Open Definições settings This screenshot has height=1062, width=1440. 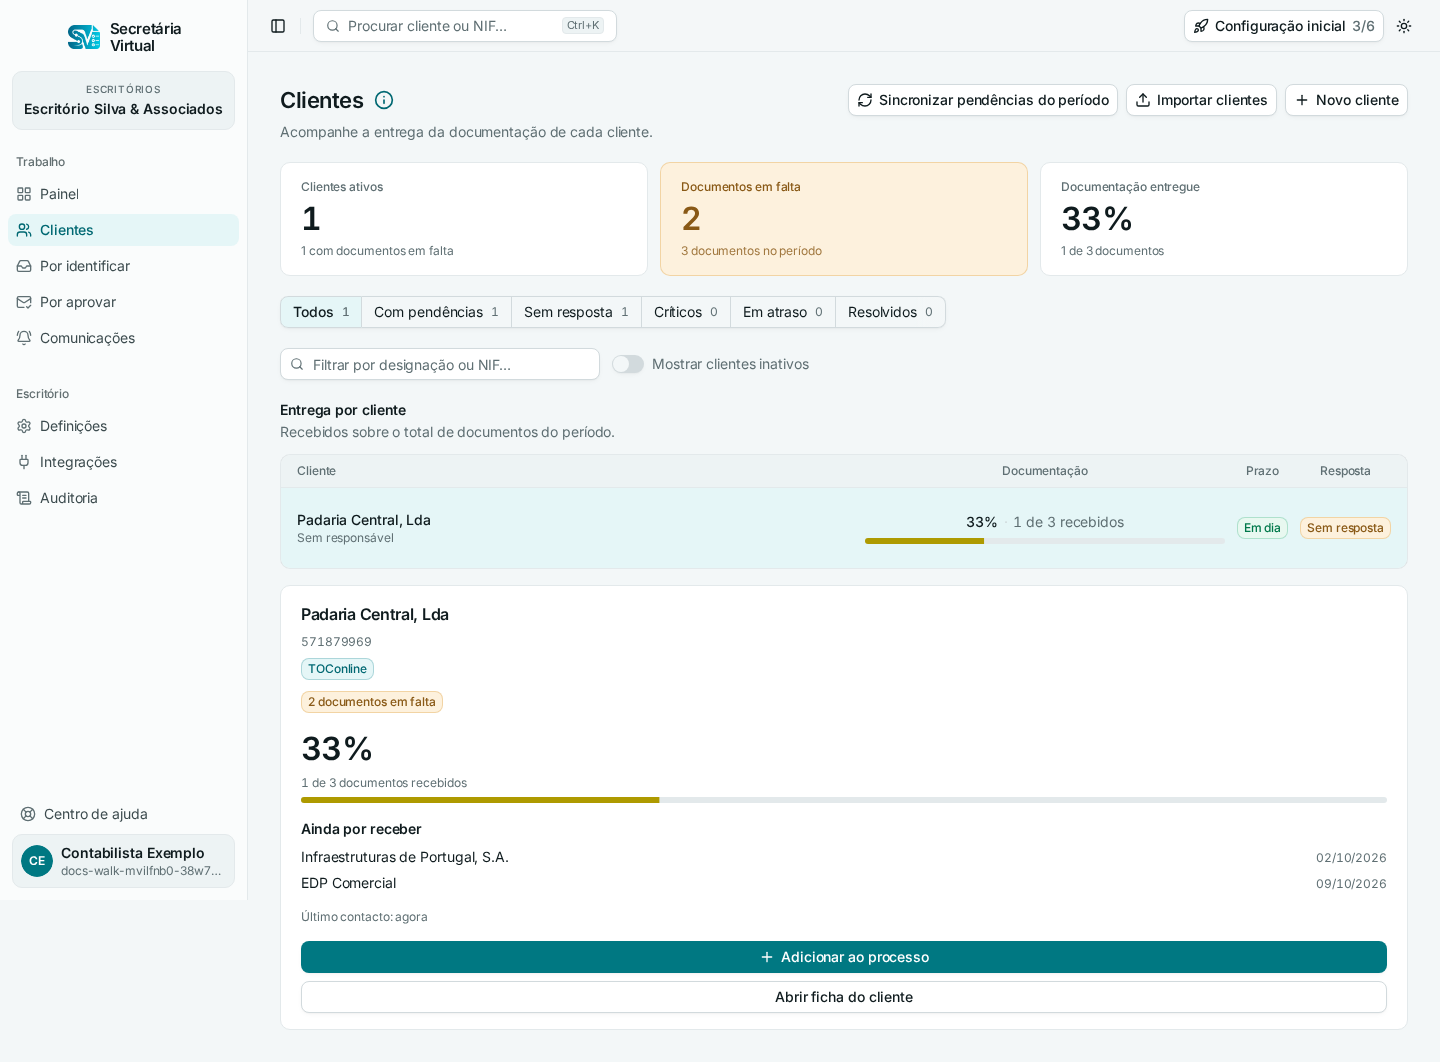[124, 426]
